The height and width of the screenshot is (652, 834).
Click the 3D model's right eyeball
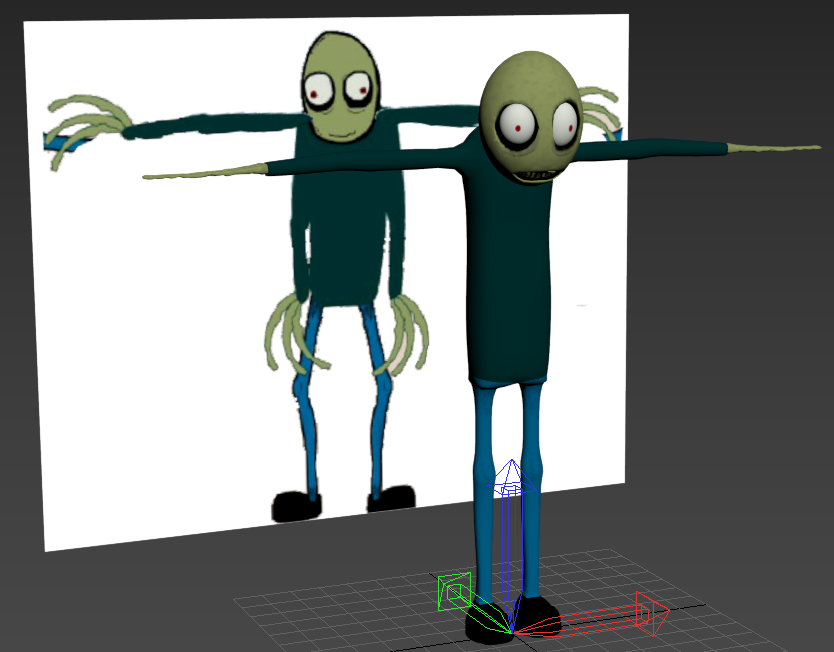pyautogui.click(x=565, y=125)
